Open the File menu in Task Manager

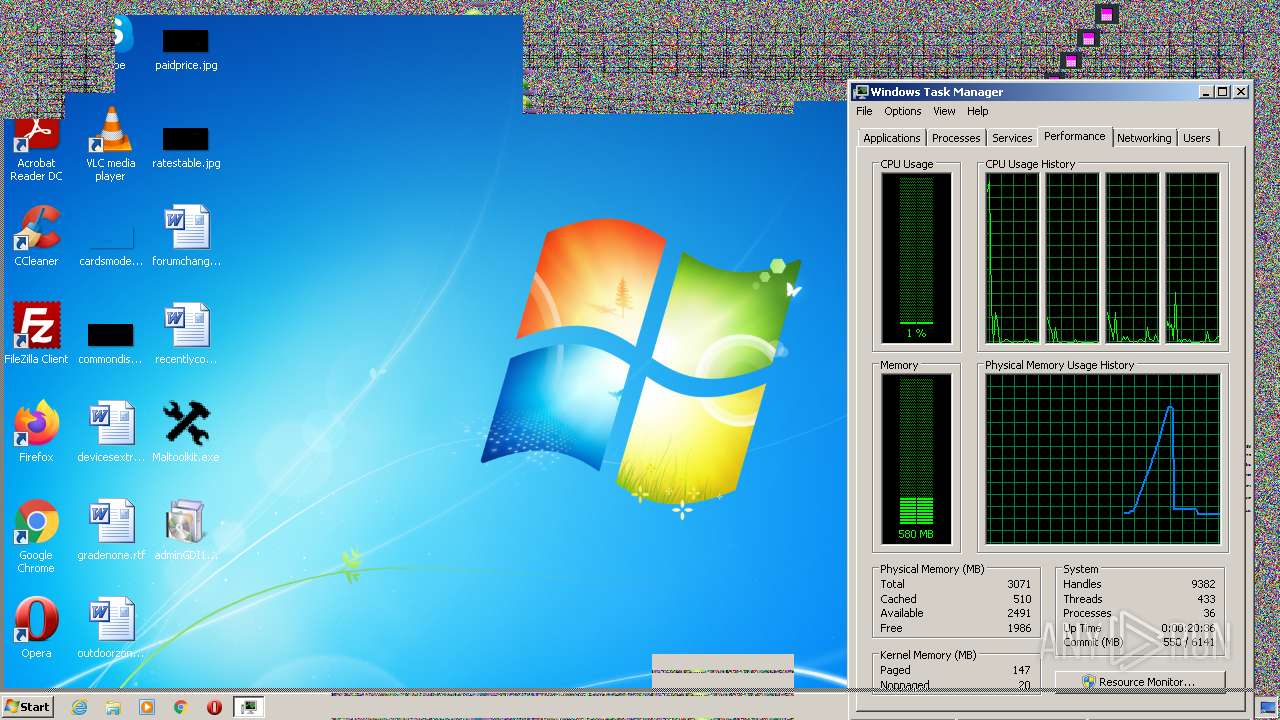point(864,111)
